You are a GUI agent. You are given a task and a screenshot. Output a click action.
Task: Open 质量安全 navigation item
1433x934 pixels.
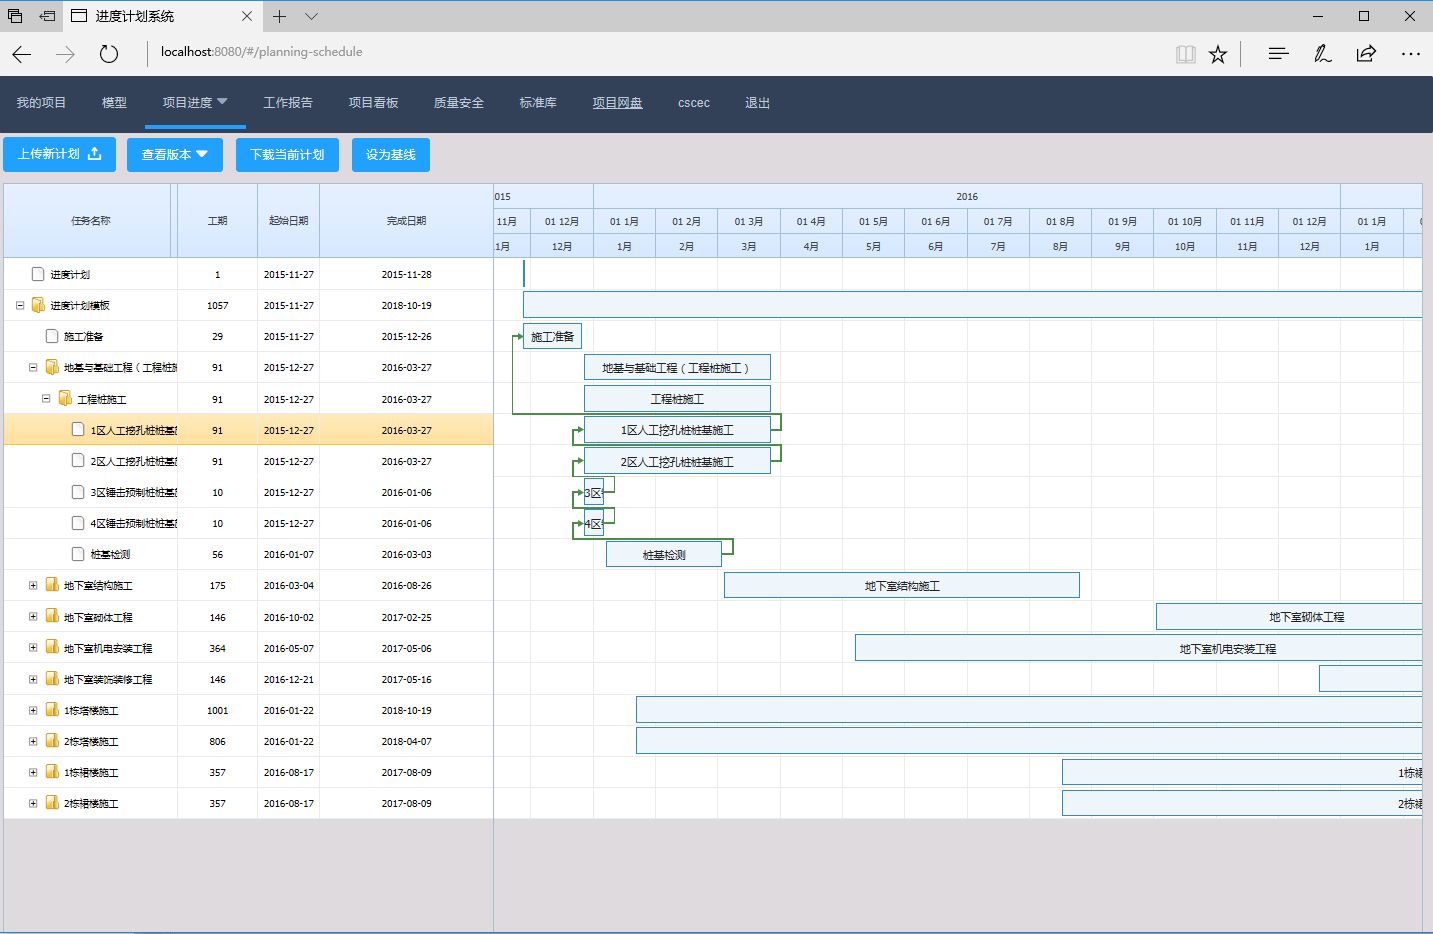coord(459,103)
